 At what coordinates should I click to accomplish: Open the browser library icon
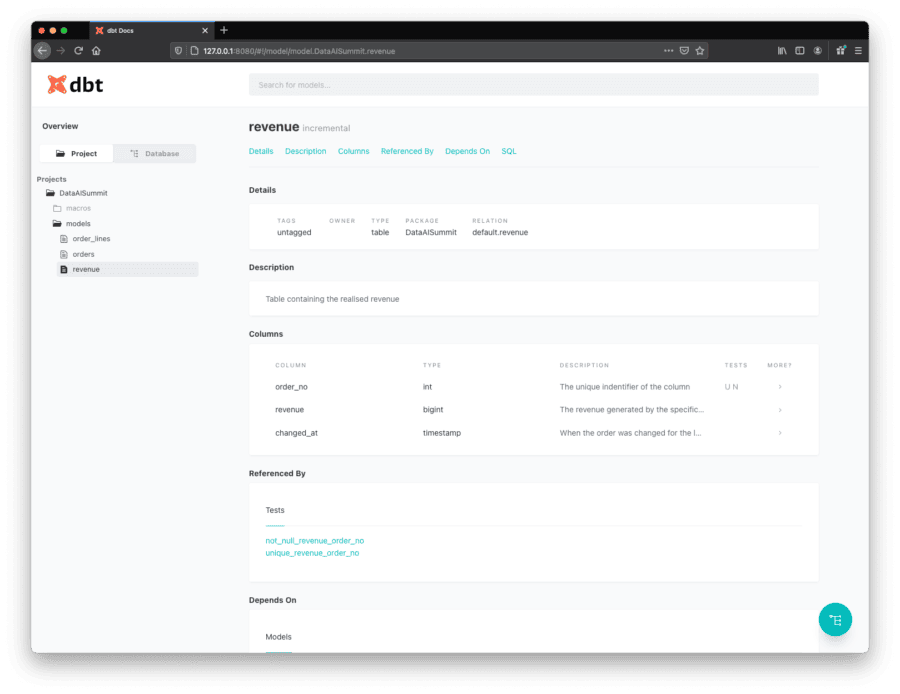pyautogui.click(x=782, y=51)
